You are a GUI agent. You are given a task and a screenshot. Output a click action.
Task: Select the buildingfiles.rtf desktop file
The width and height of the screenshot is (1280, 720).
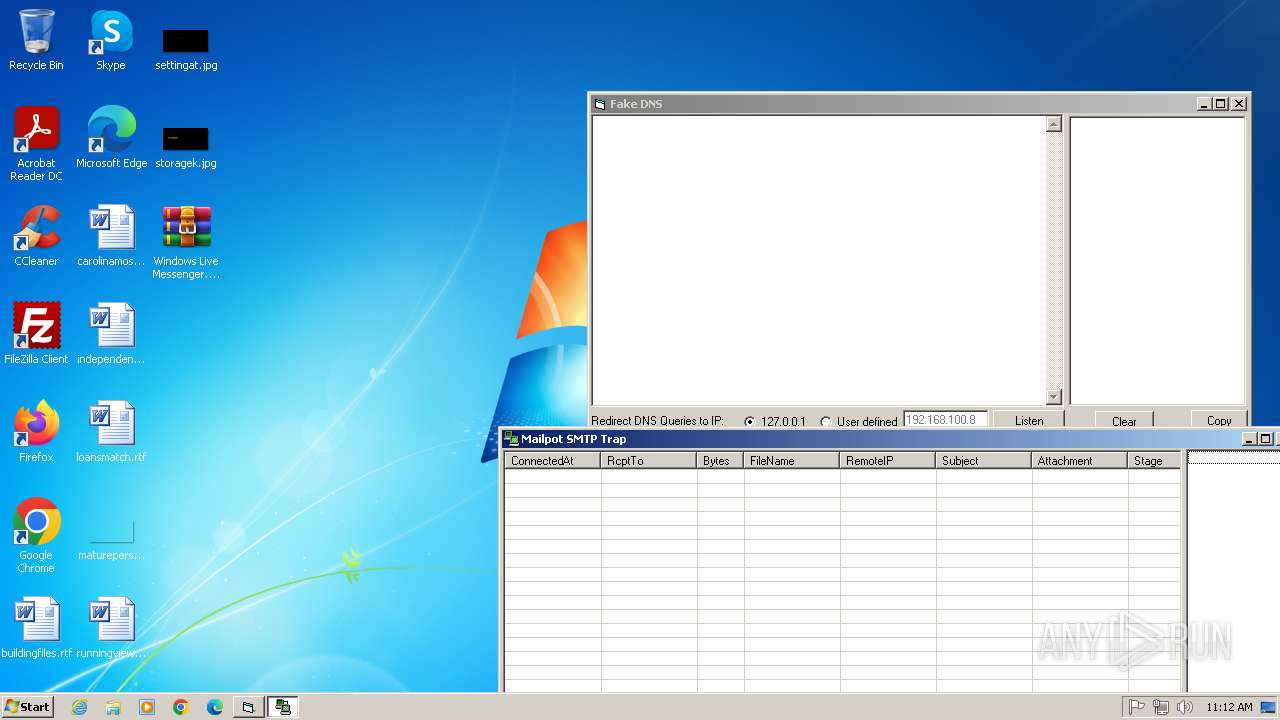[36, 627]
